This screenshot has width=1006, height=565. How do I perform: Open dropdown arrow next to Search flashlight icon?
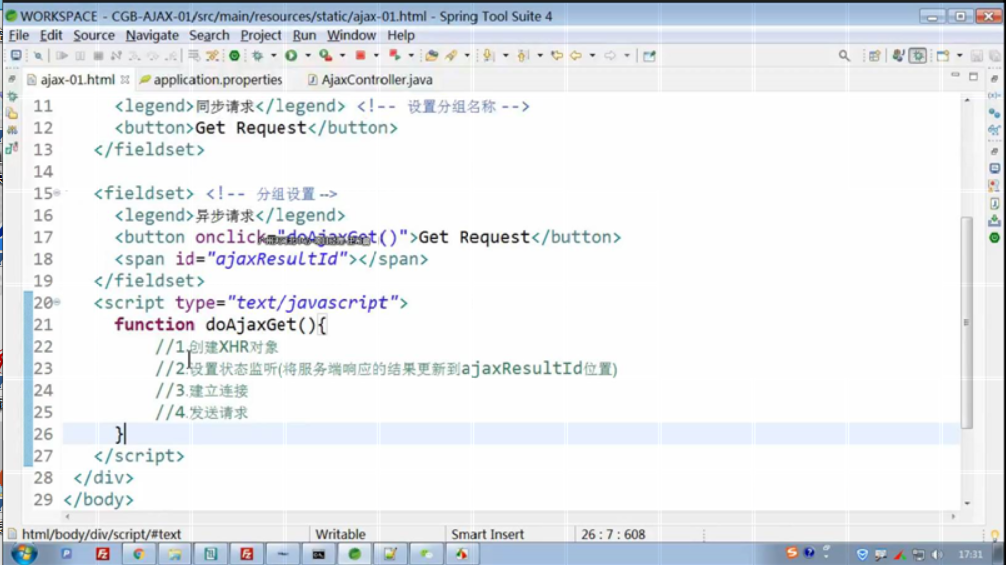click(467, 56)
